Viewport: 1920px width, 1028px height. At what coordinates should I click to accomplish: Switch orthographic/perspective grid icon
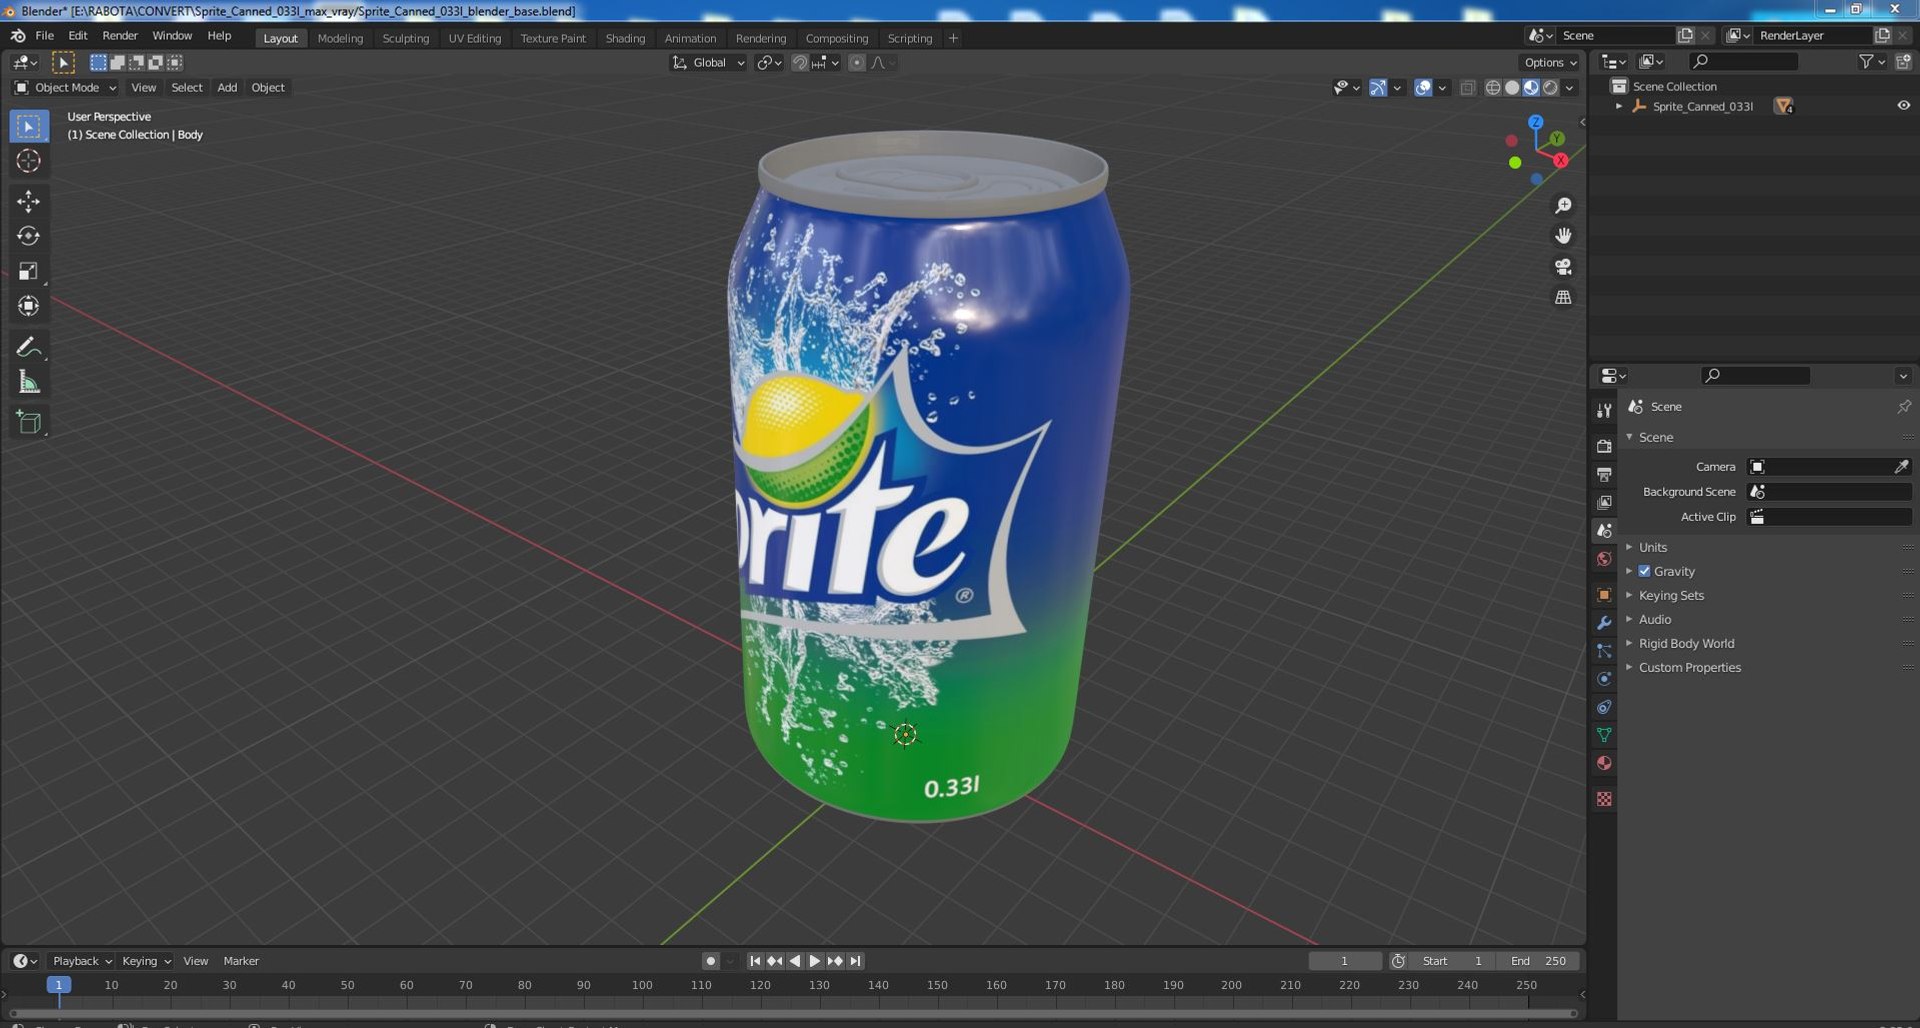pyautogui.click(x=1562, y=298)
